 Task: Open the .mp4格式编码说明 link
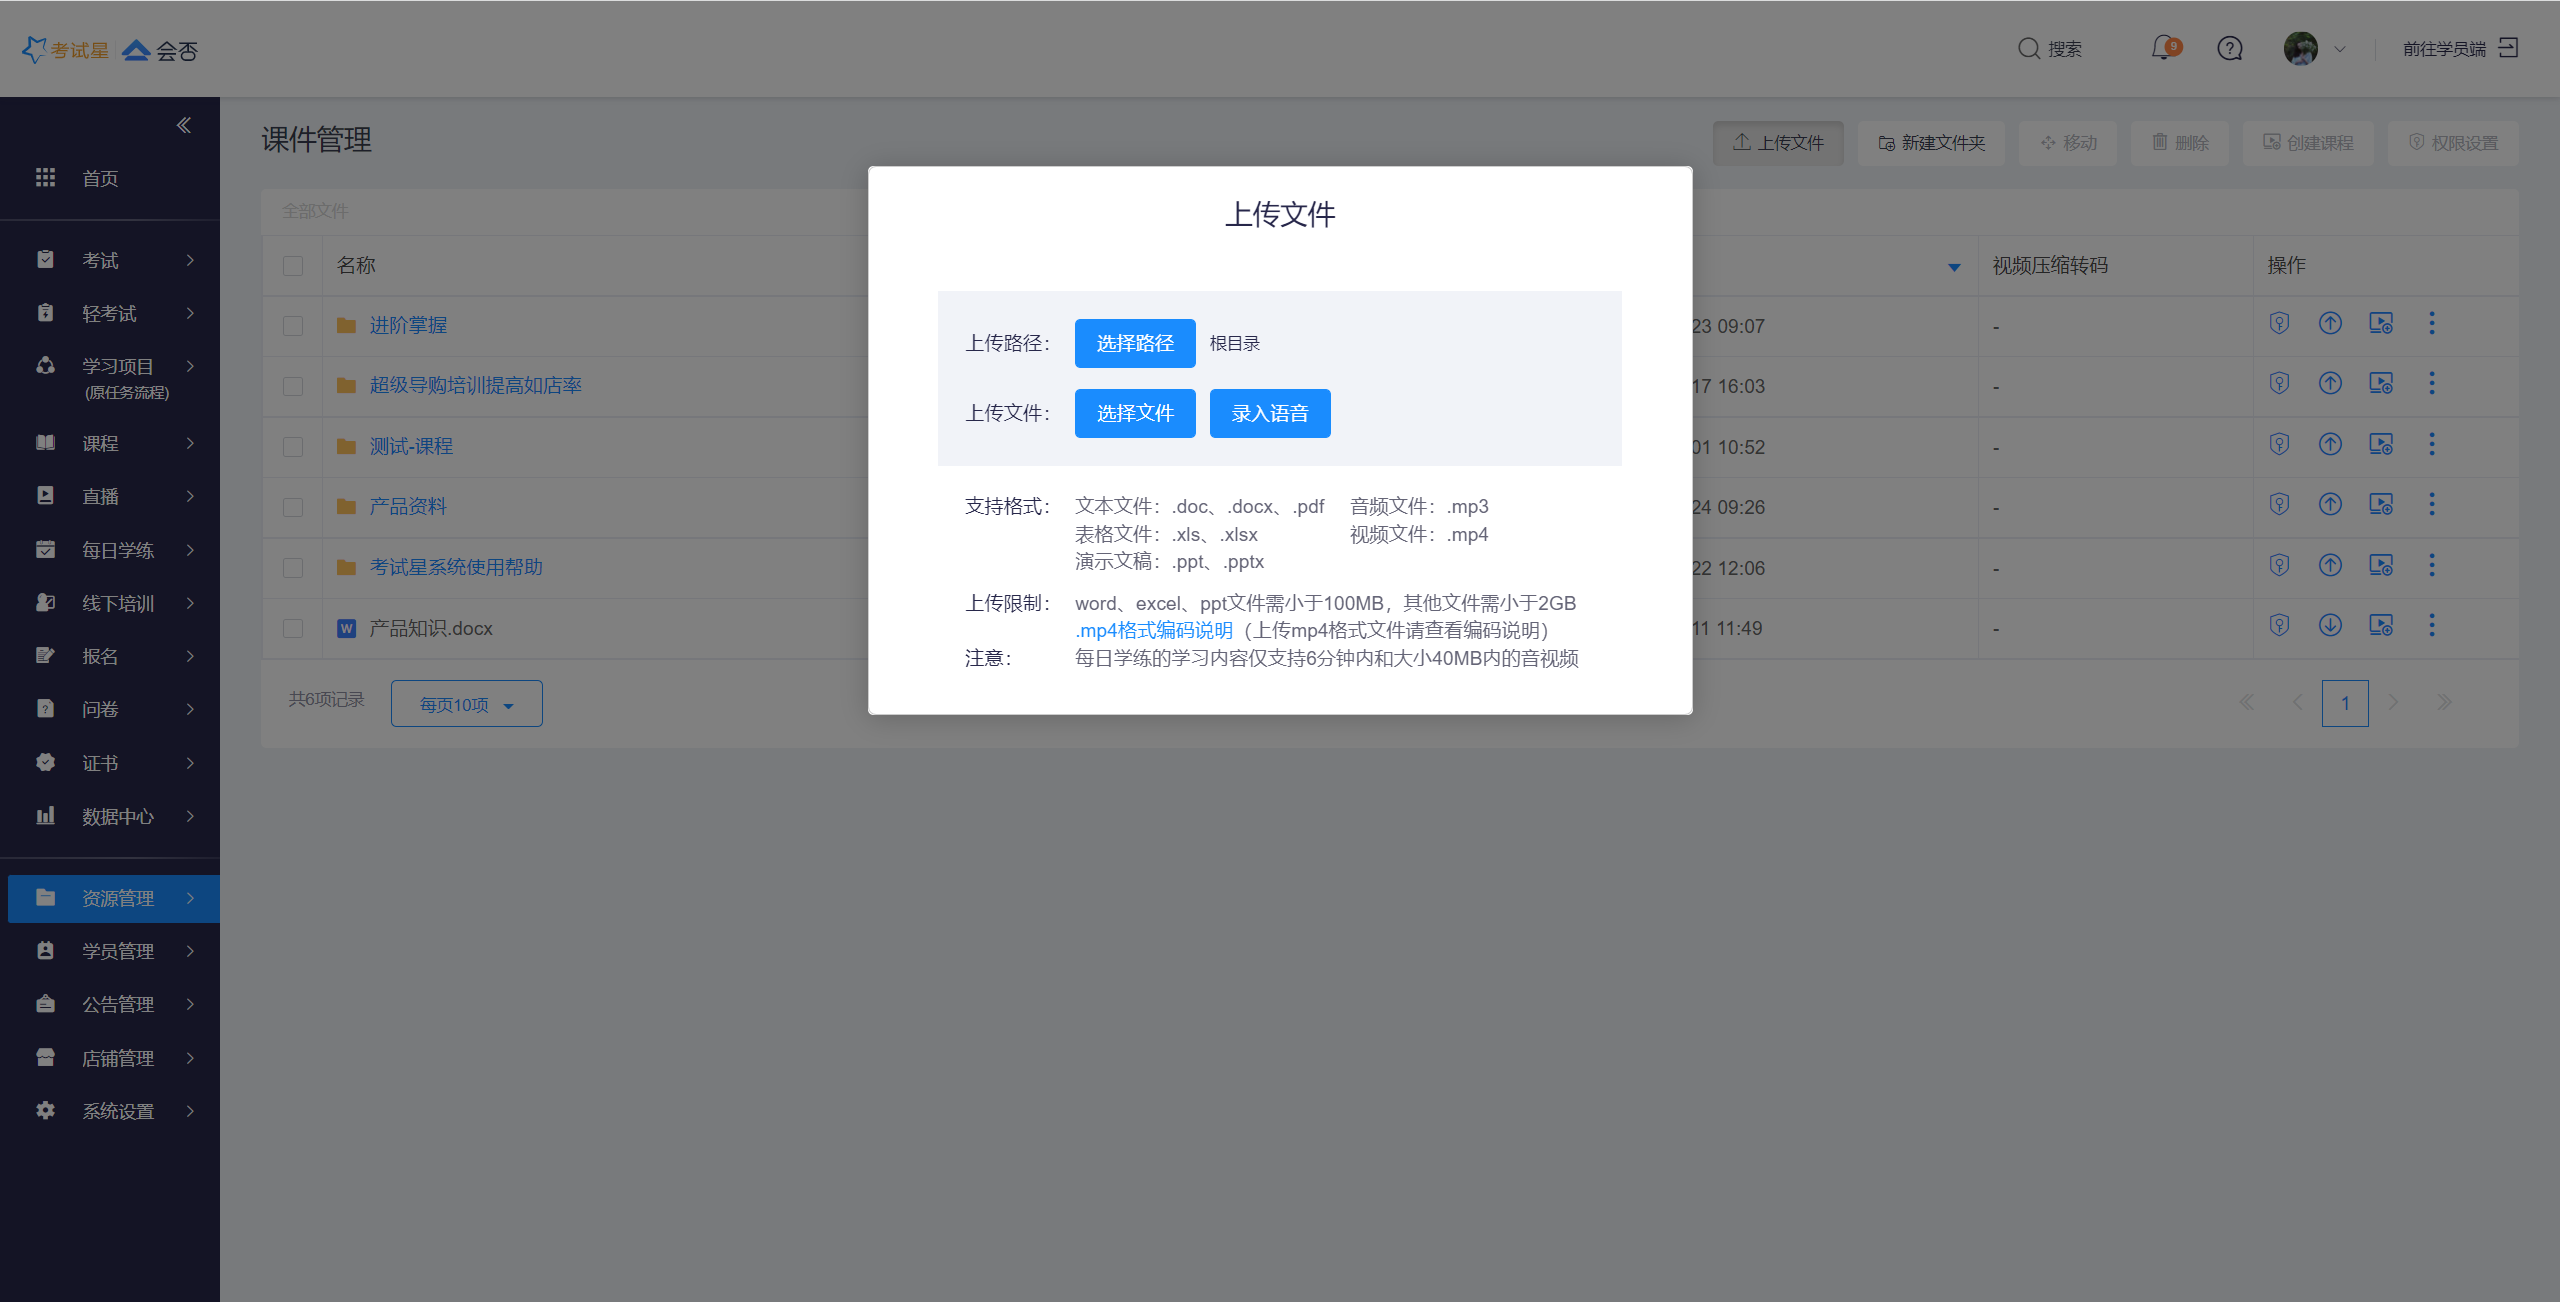[x=1153, y=630]
